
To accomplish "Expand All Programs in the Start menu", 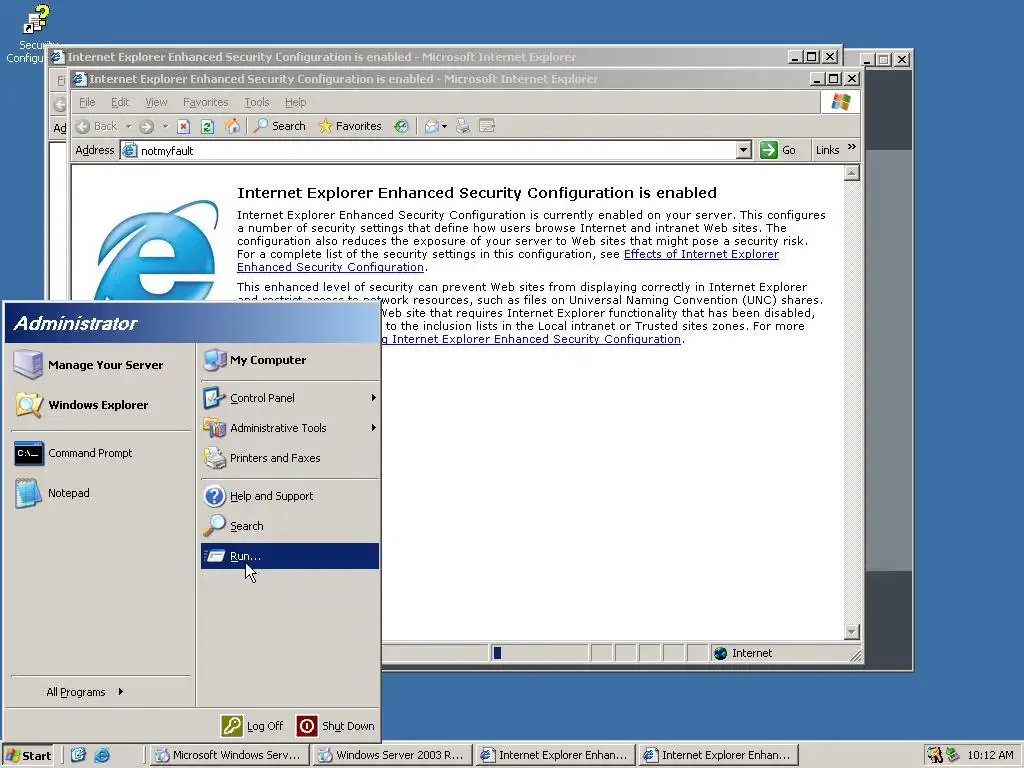I will click(x=85, y=692).
